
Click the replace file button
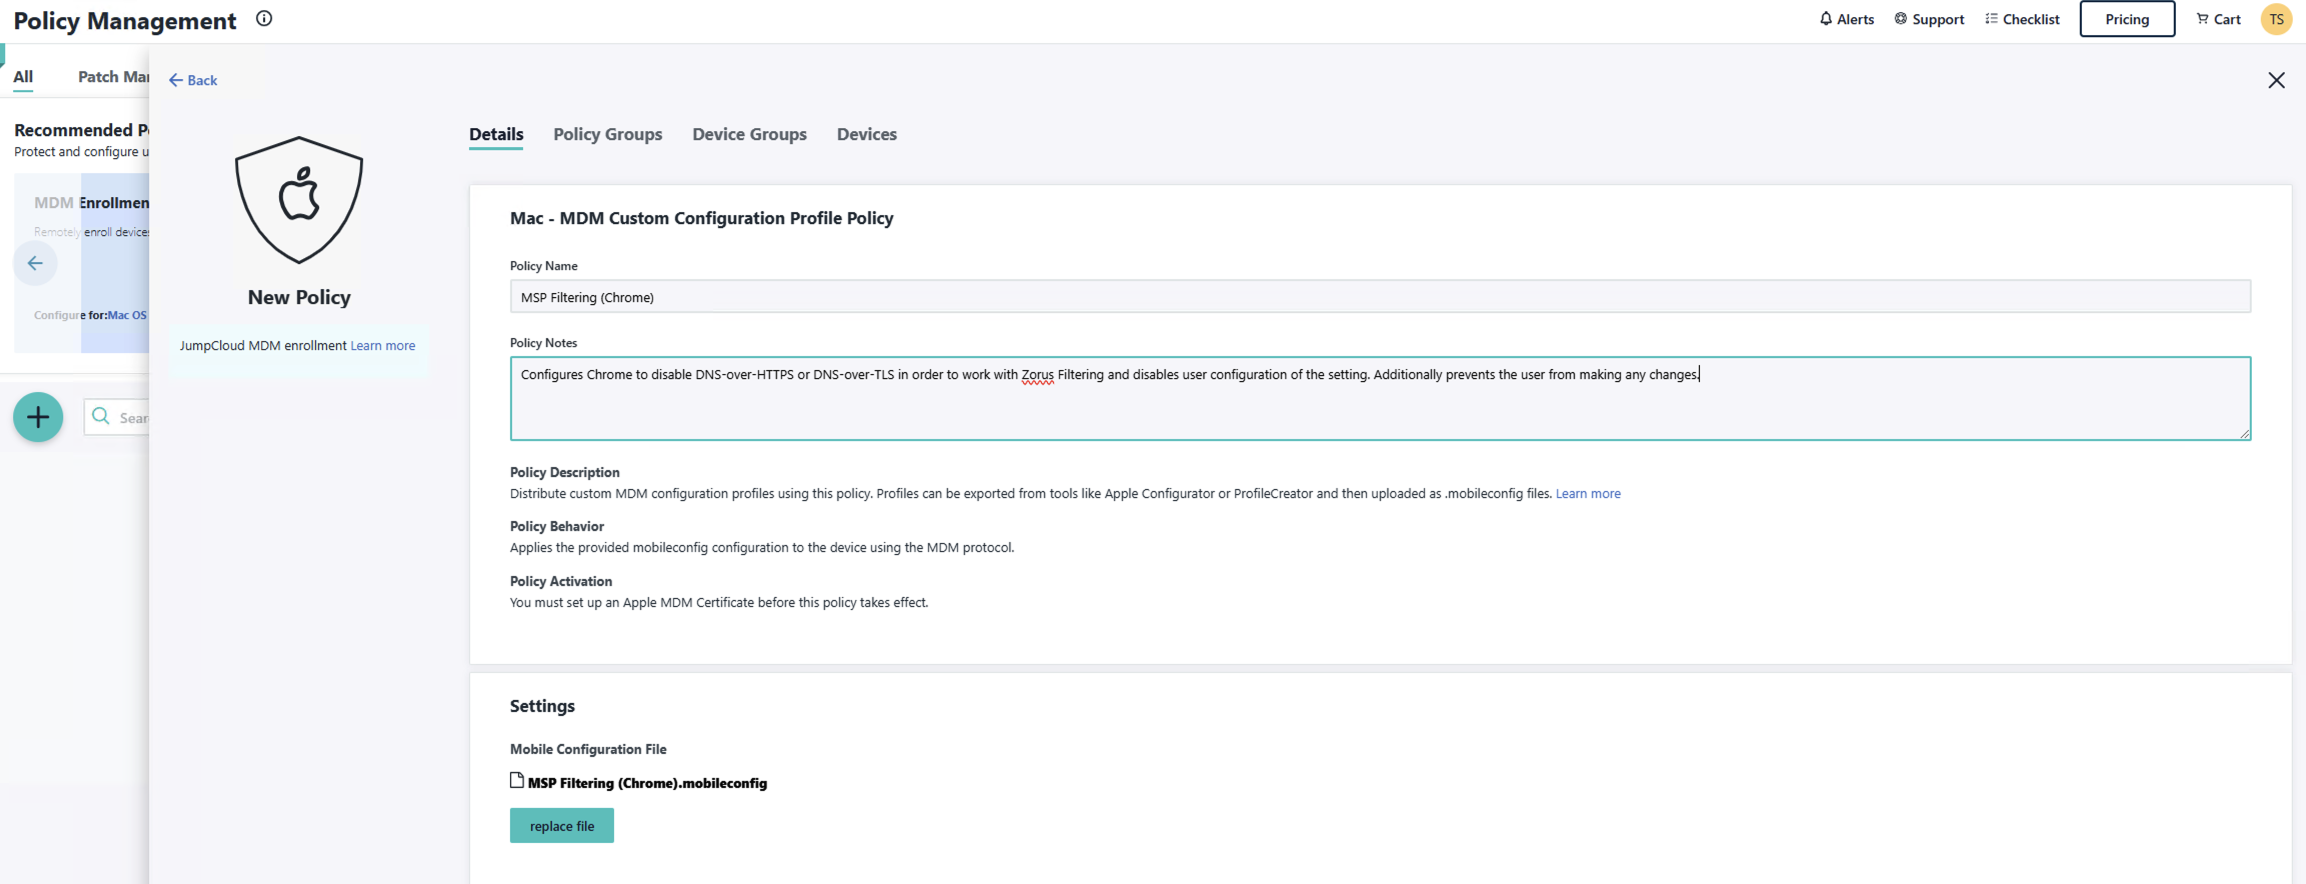click(562, 826)
